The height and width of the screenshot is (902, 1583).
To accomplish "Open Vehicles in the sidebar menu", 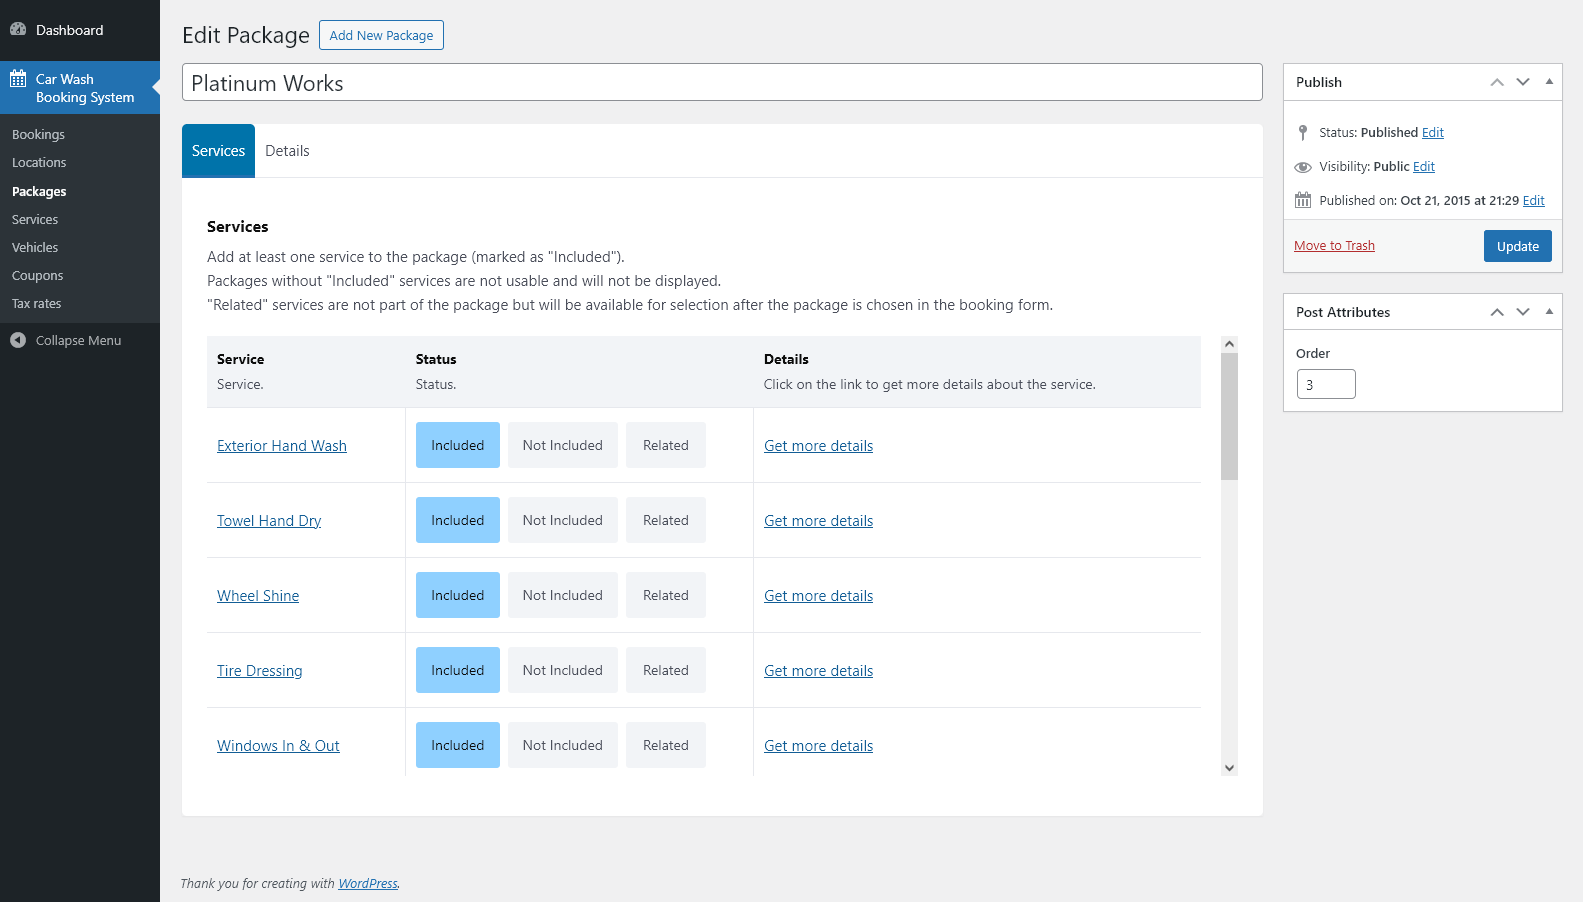I will (35, 248).
